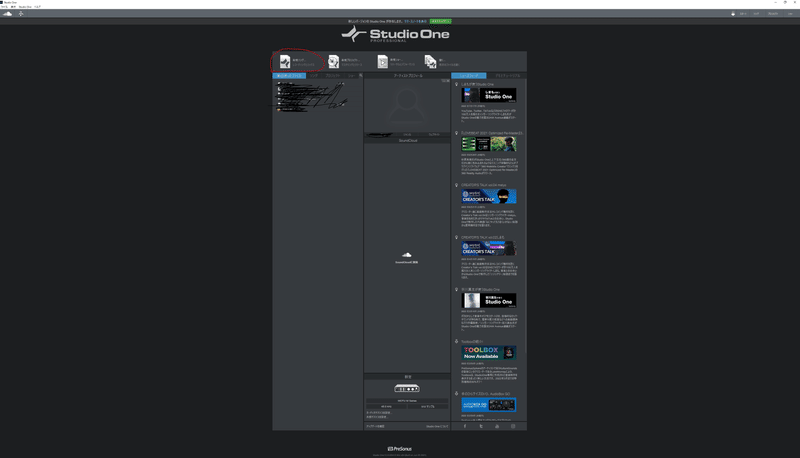Click the FLOWBEAT 2021 Optimized Re-Master headline

[x=492, y=133]
